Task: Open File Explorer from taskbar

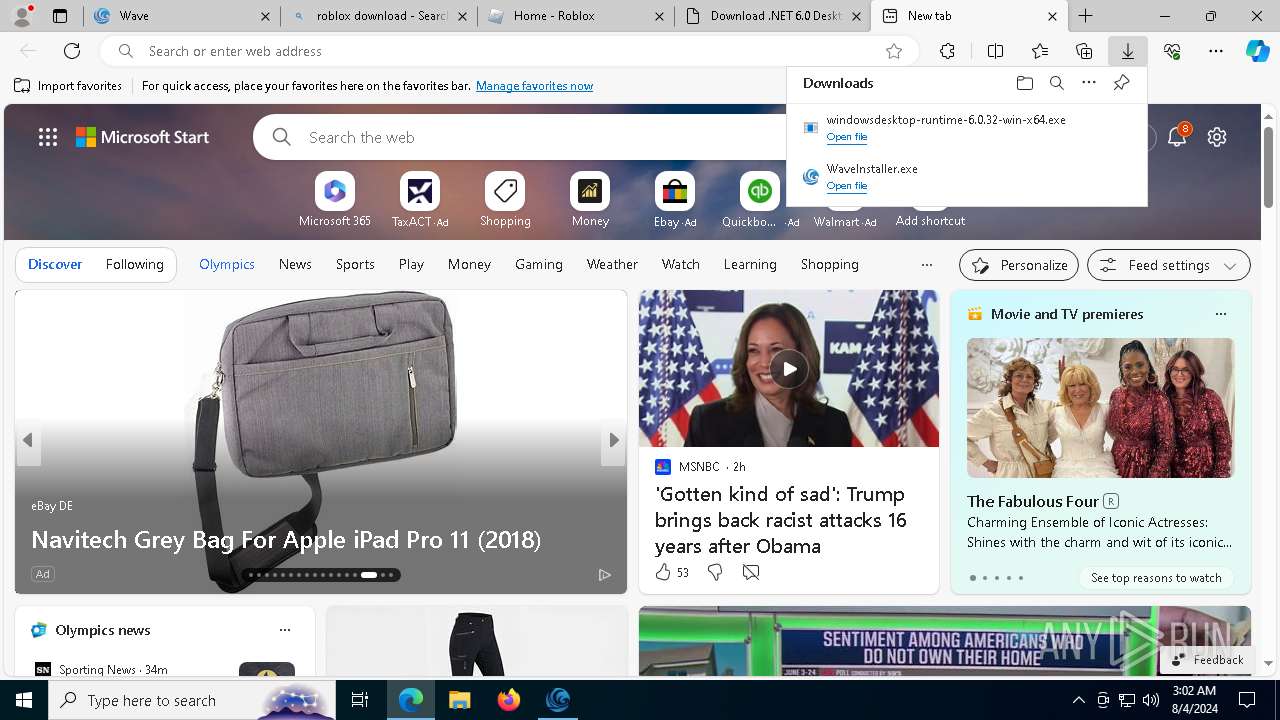Action: (x=459, y=700)
